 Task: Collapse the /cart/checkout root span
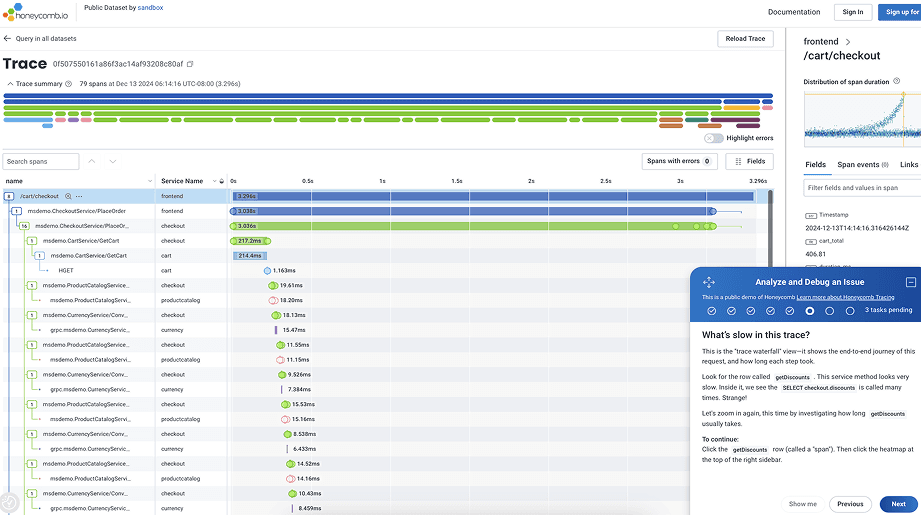9,197
